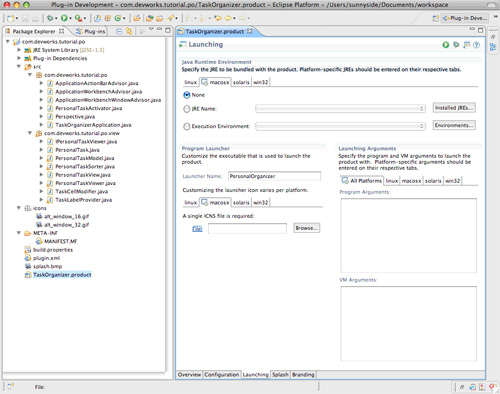
Task: Select splash.bmp in Package Explorer
Action: (x=47, y=266)
